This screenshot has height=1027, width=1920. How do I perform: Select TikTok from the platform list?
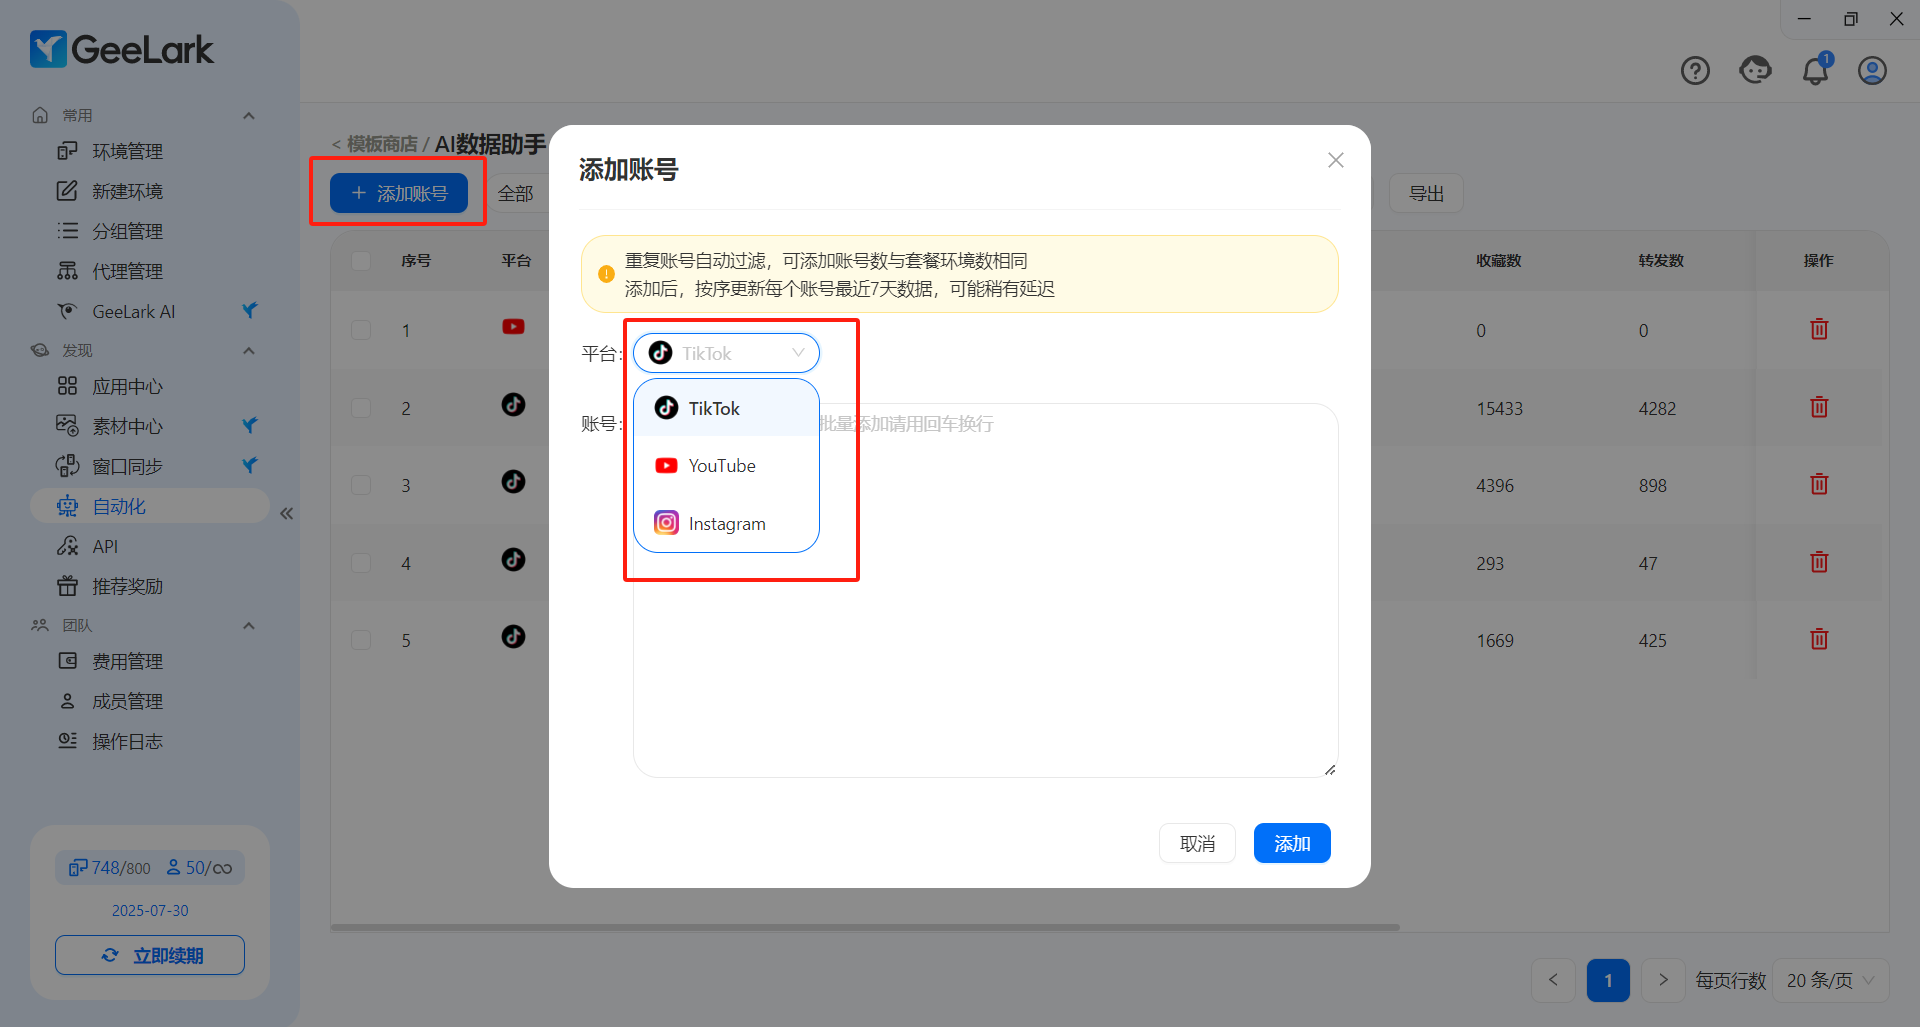coord(726,408)
